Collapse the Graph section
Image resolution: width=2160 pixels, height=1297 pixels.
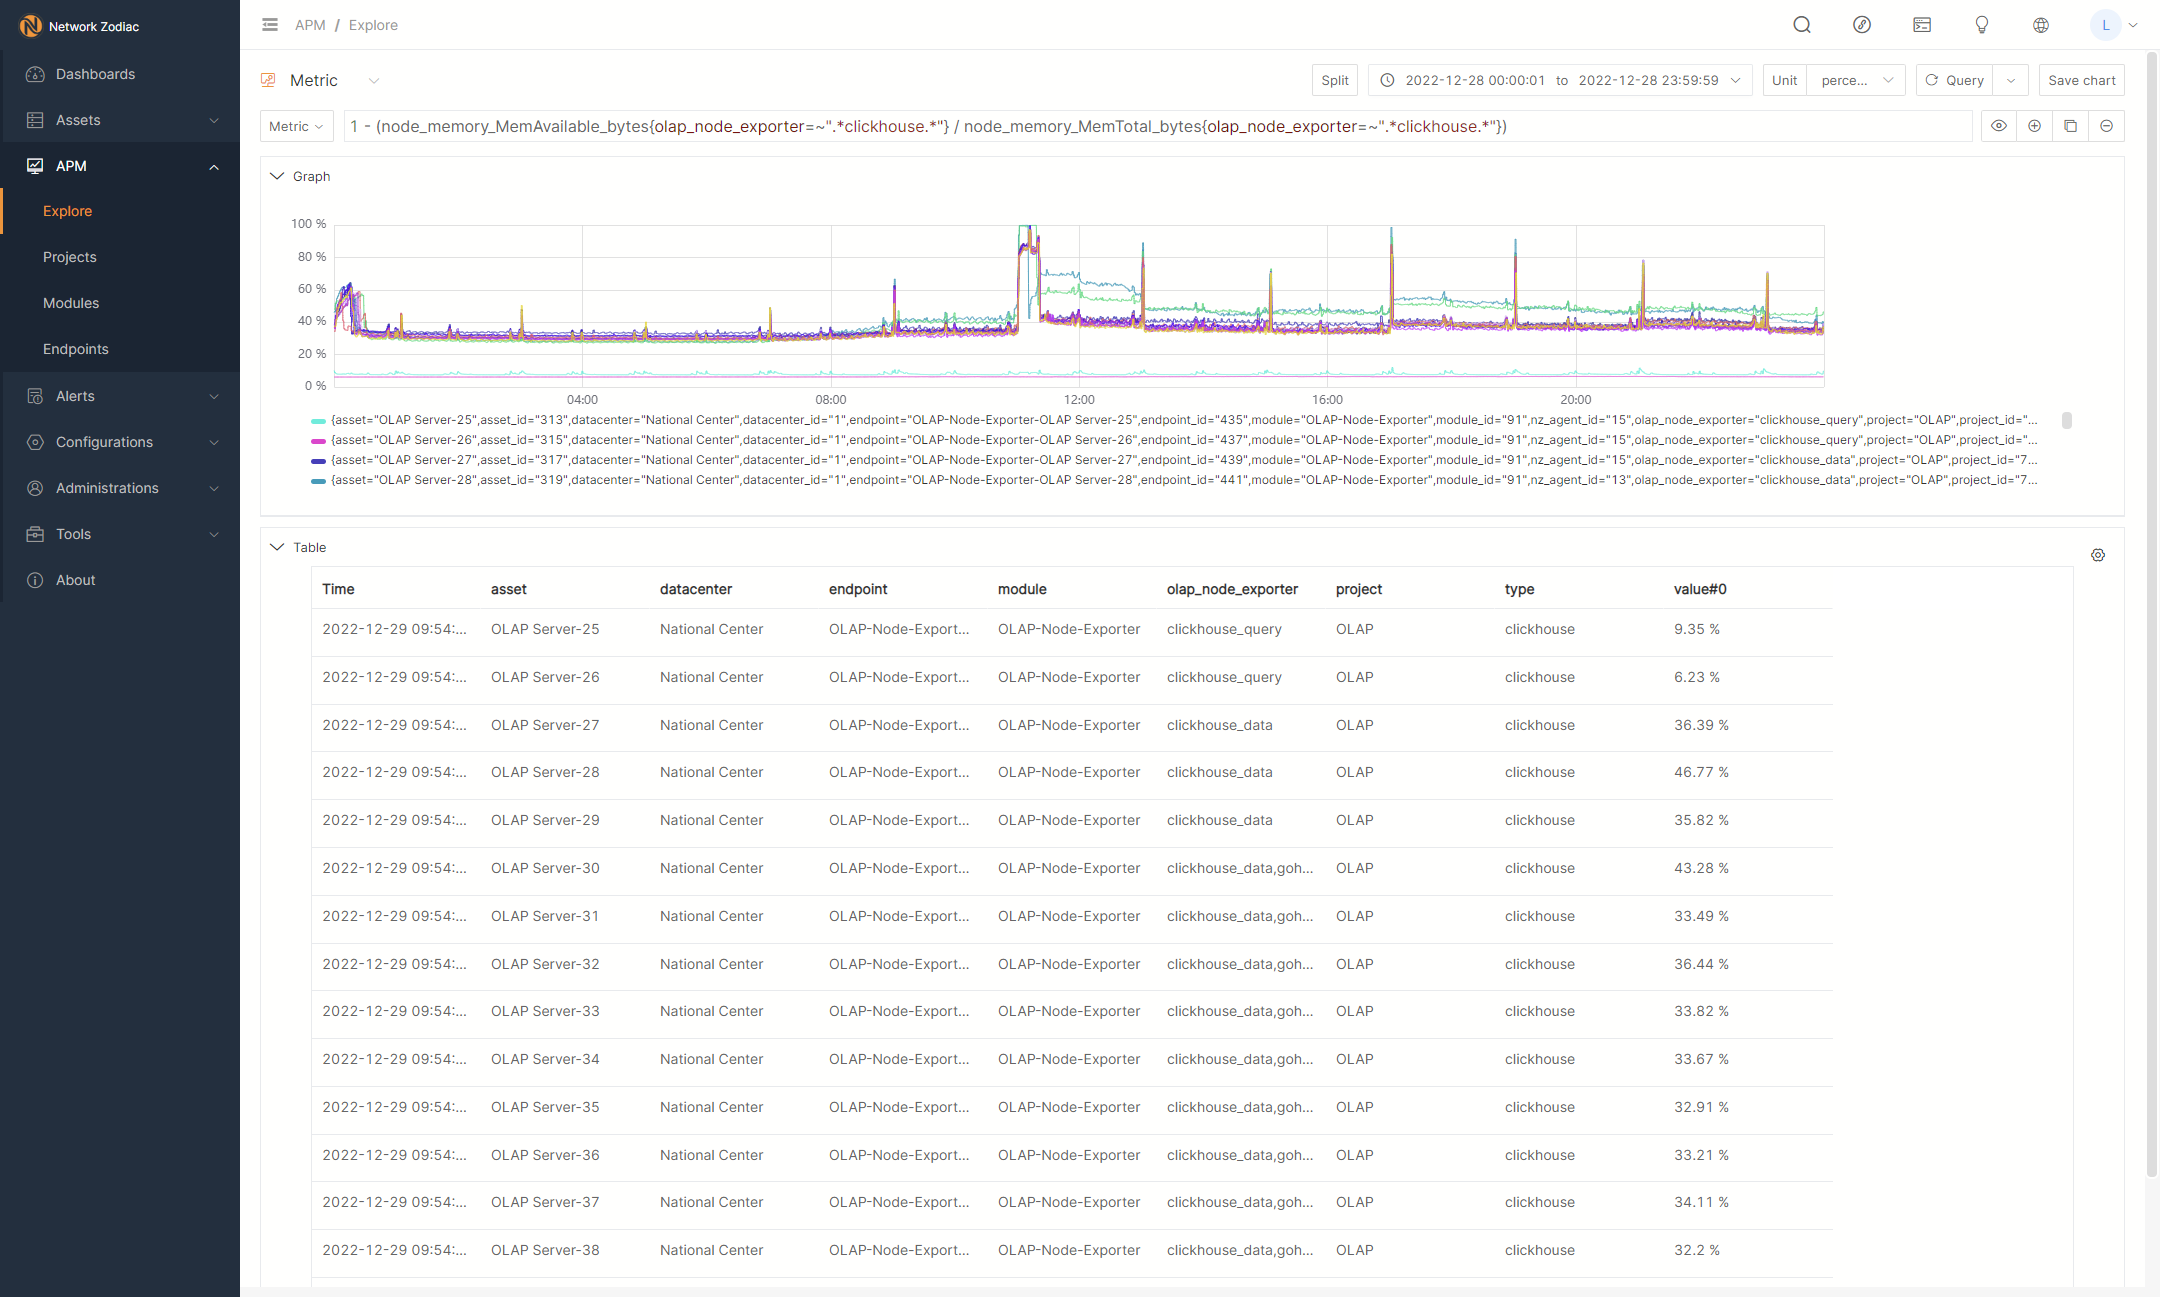[277, 176]
